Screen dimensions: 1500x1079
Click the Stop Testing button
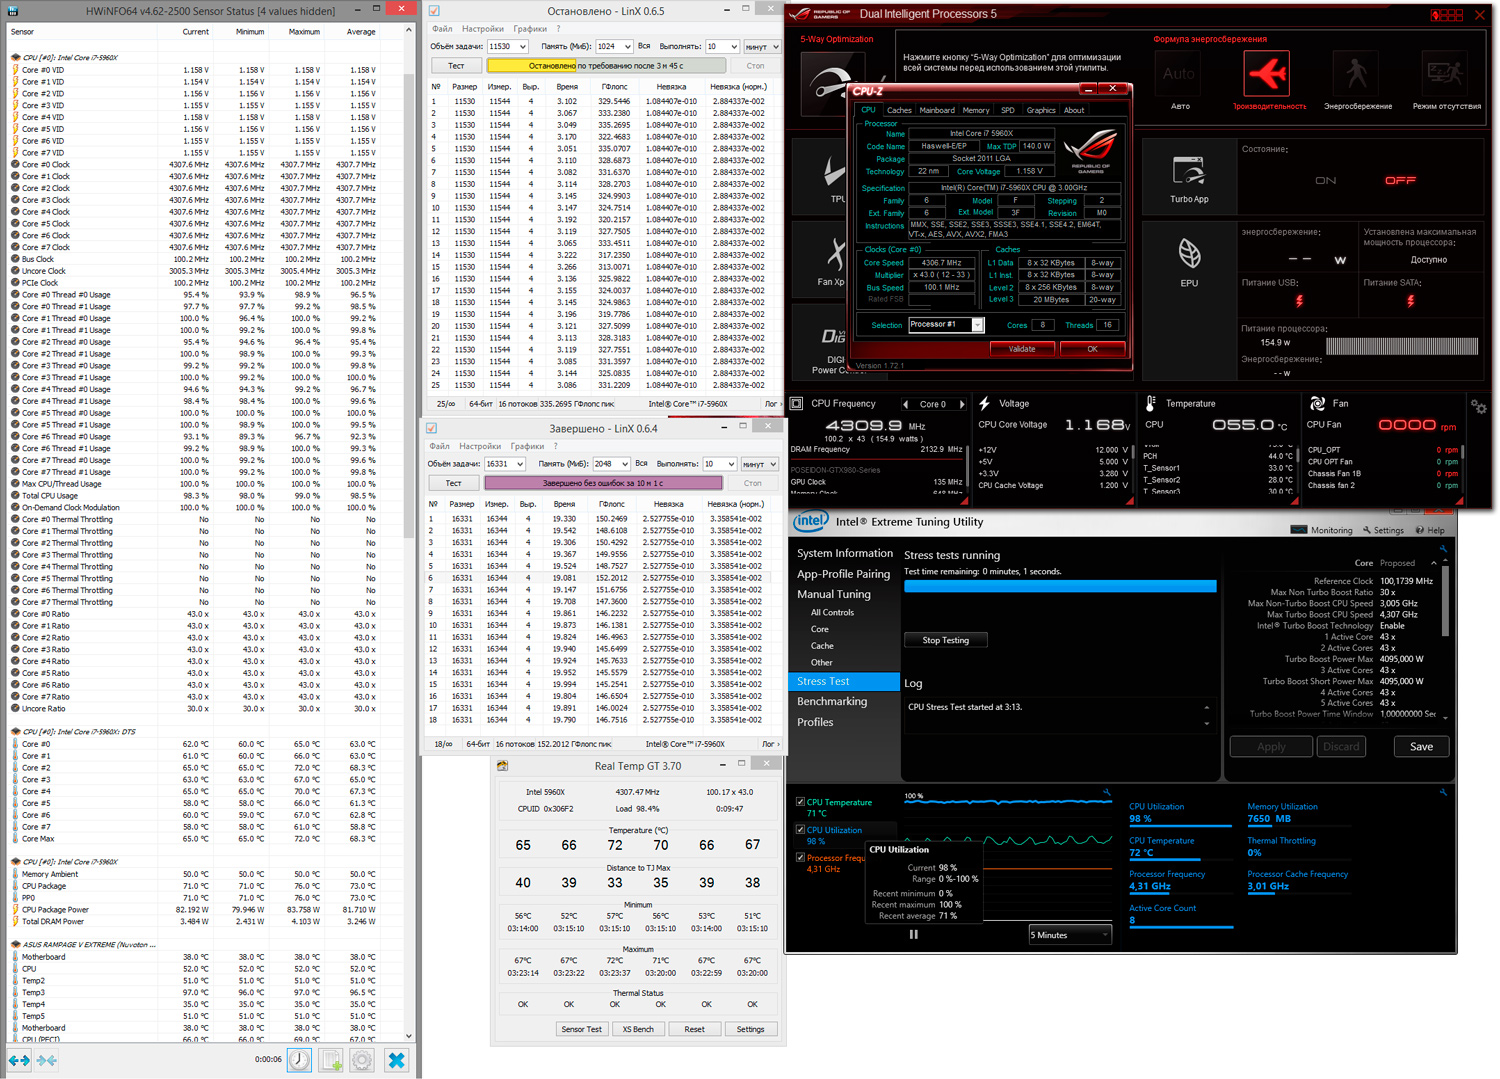(x=945, y=640)
